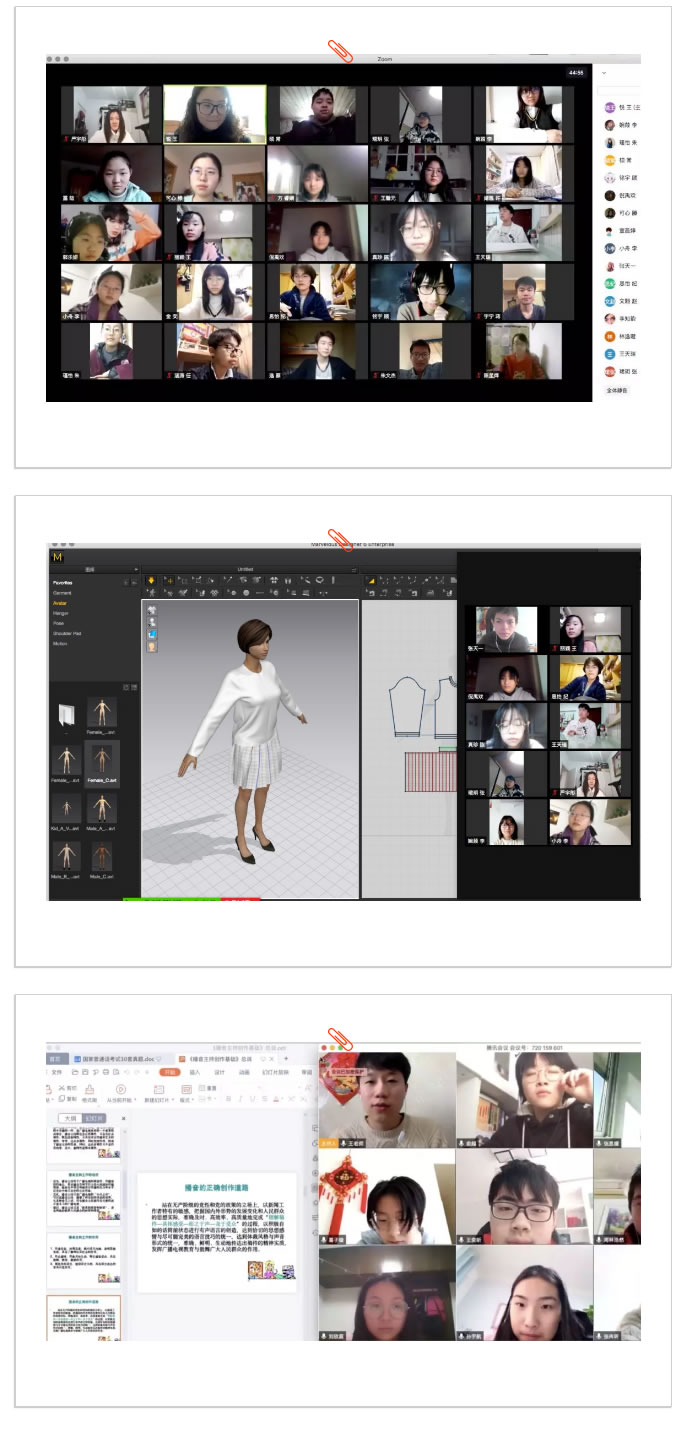687x1432 pixels.
Task: Open the paperclip attachment above the Marvelous Designer screenshot
Action: (341, 539)
